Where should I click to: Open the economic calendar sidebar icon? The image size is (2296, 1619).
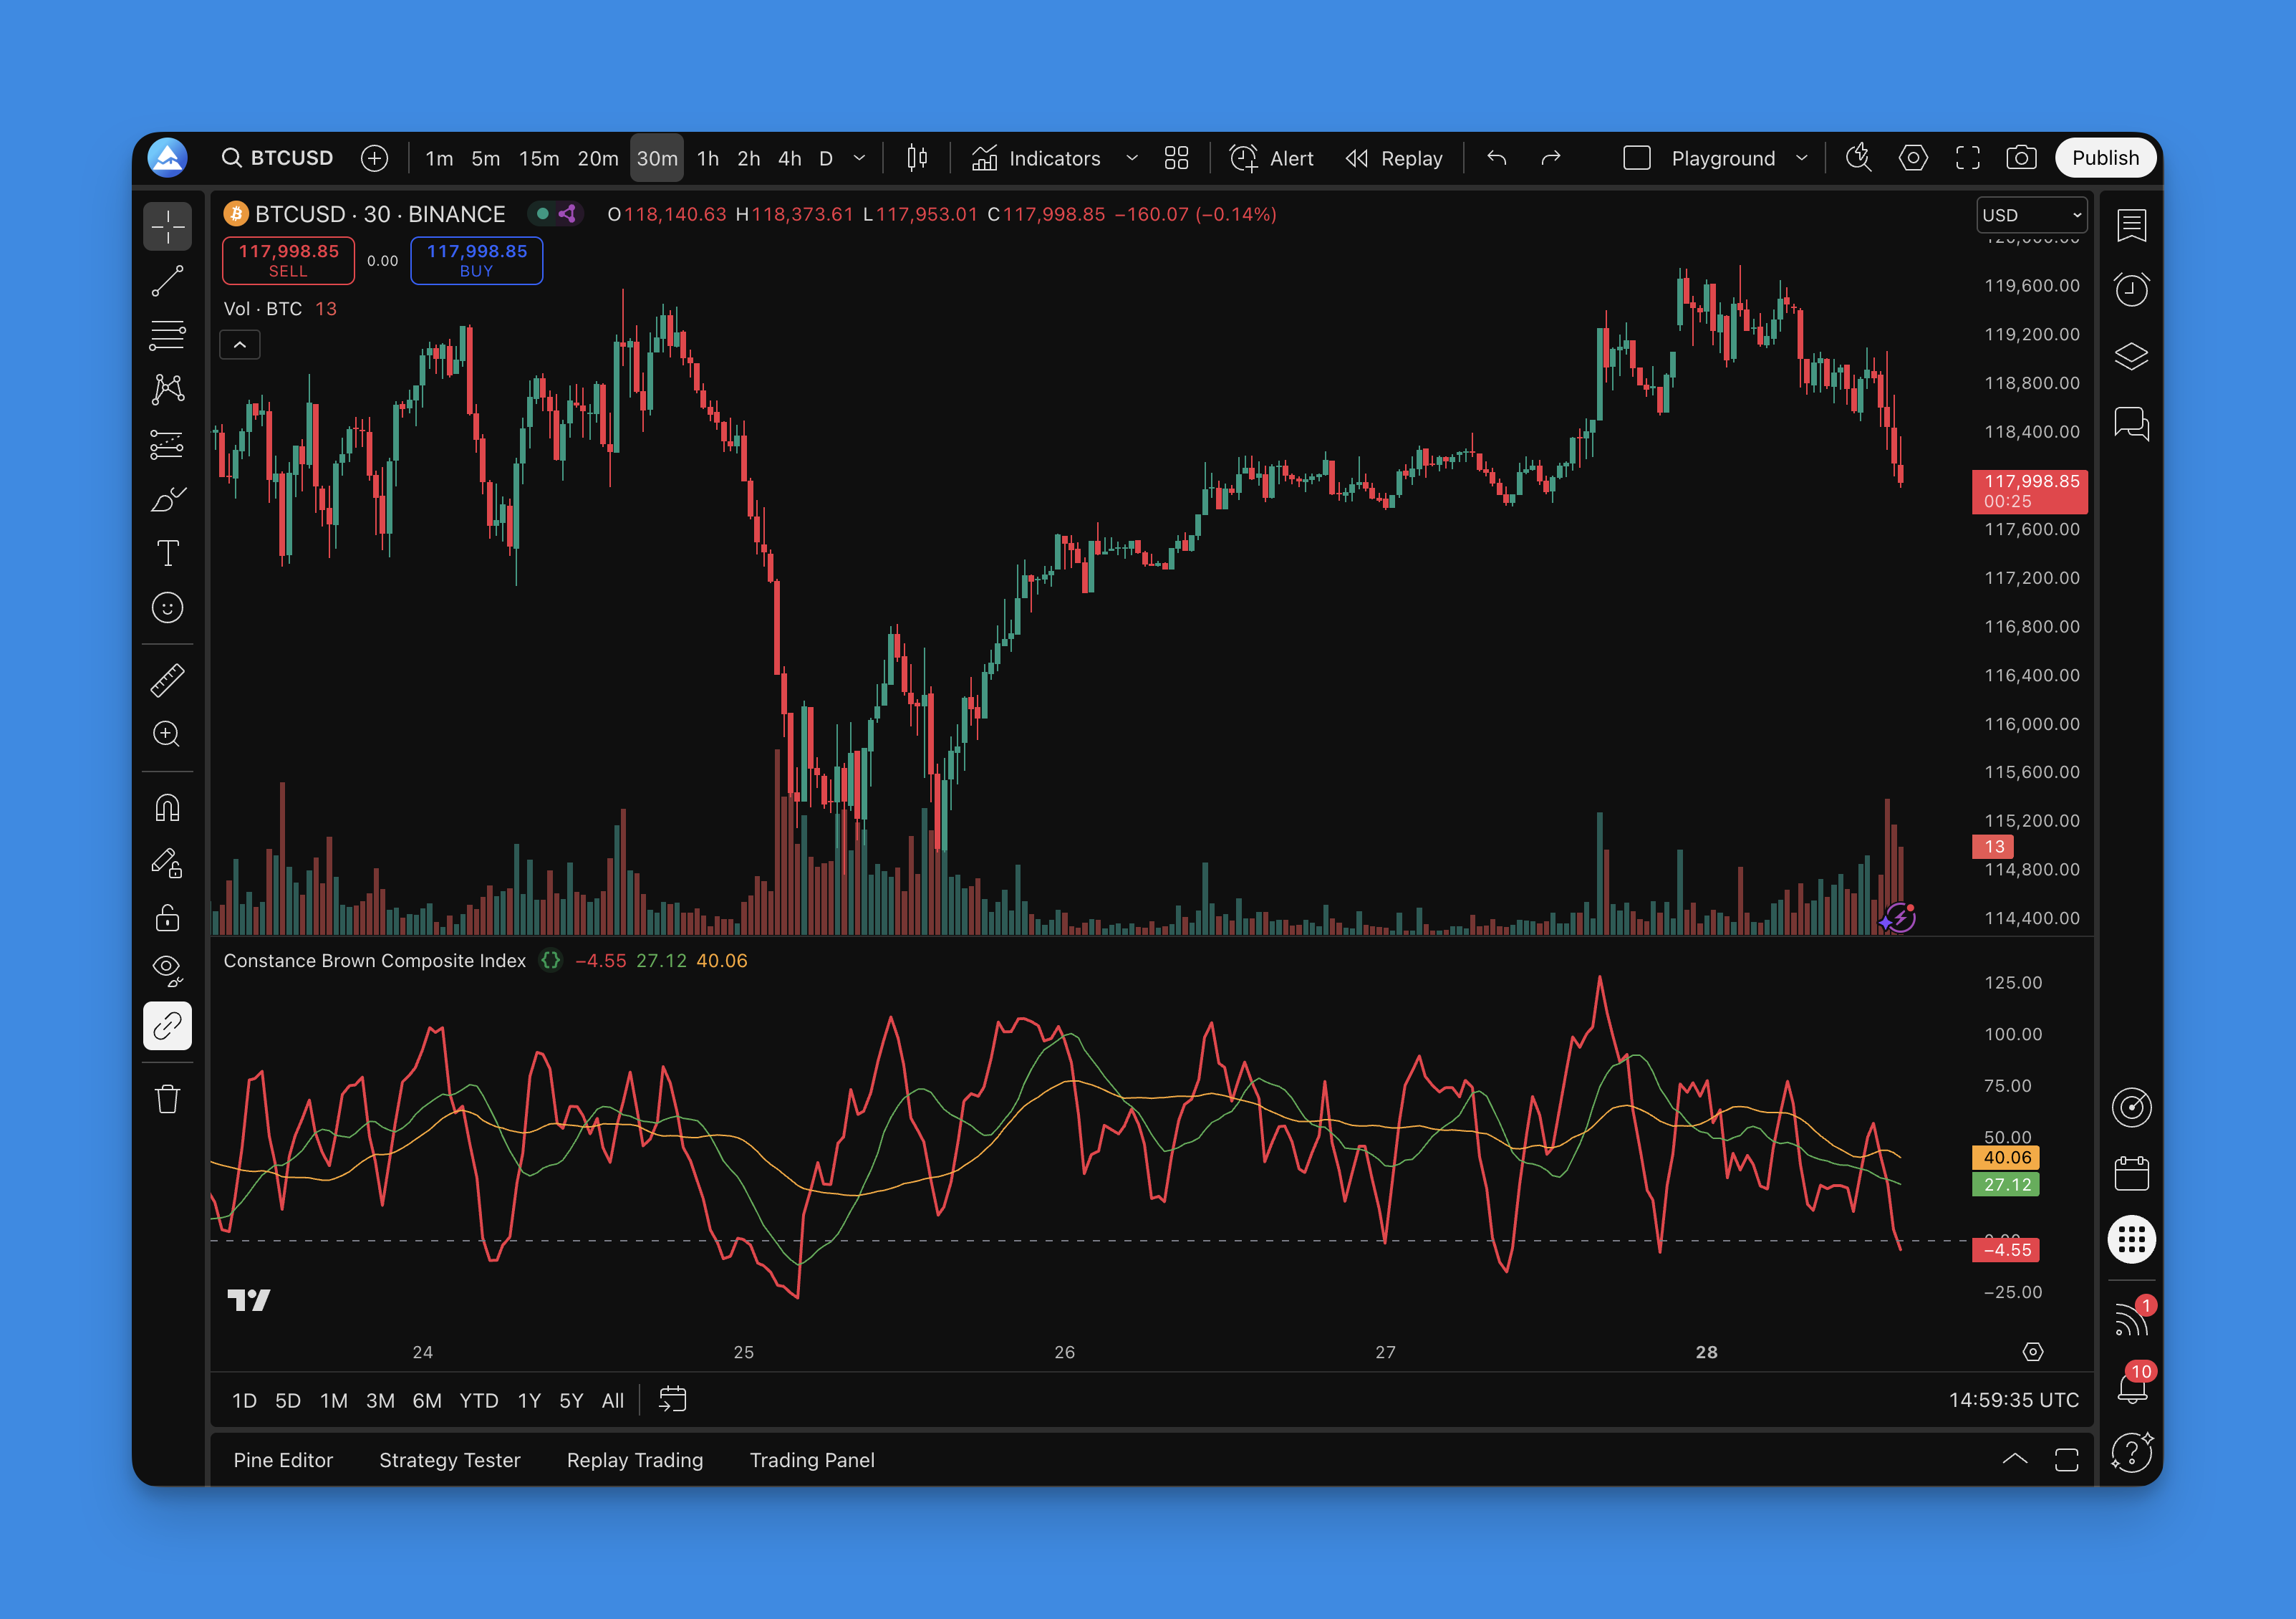pos(2131,1174)
